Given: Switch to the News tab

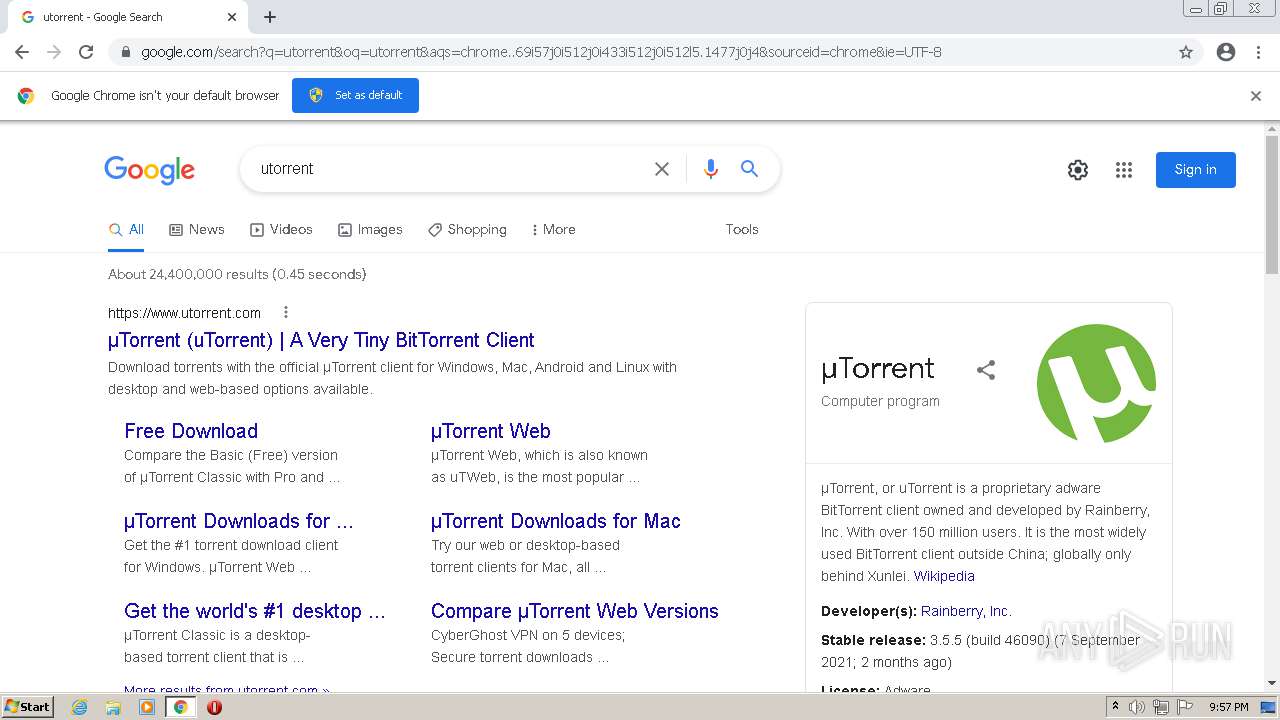Looking at the screenshot, I should pos(197,230).
